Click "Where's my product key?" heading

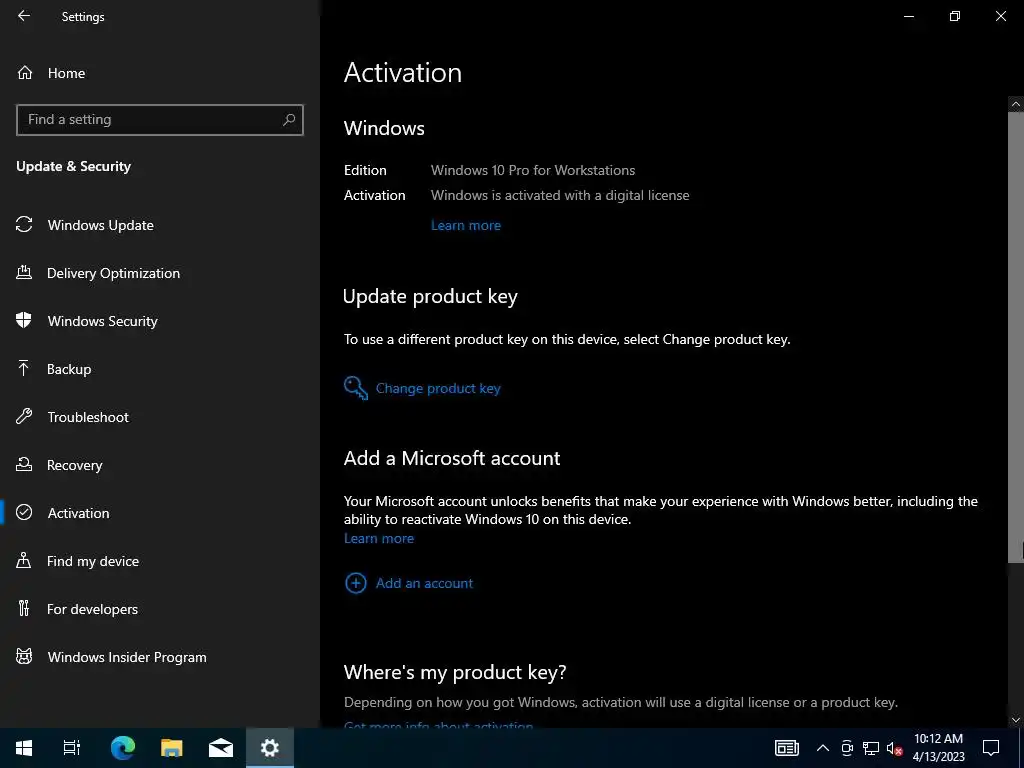tap(455, 672)
